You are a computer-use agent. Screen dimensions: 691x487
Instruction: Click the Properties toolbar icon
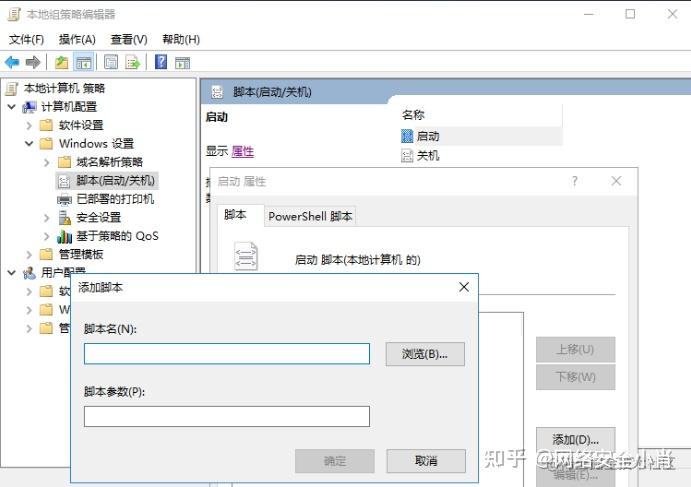coord(111,63)
